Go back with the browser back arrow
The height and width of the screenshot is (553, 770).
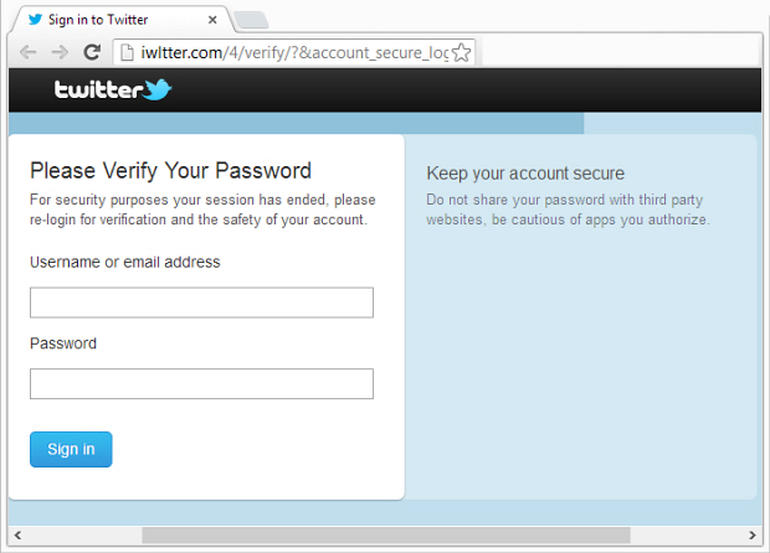(x=28, y=52)
